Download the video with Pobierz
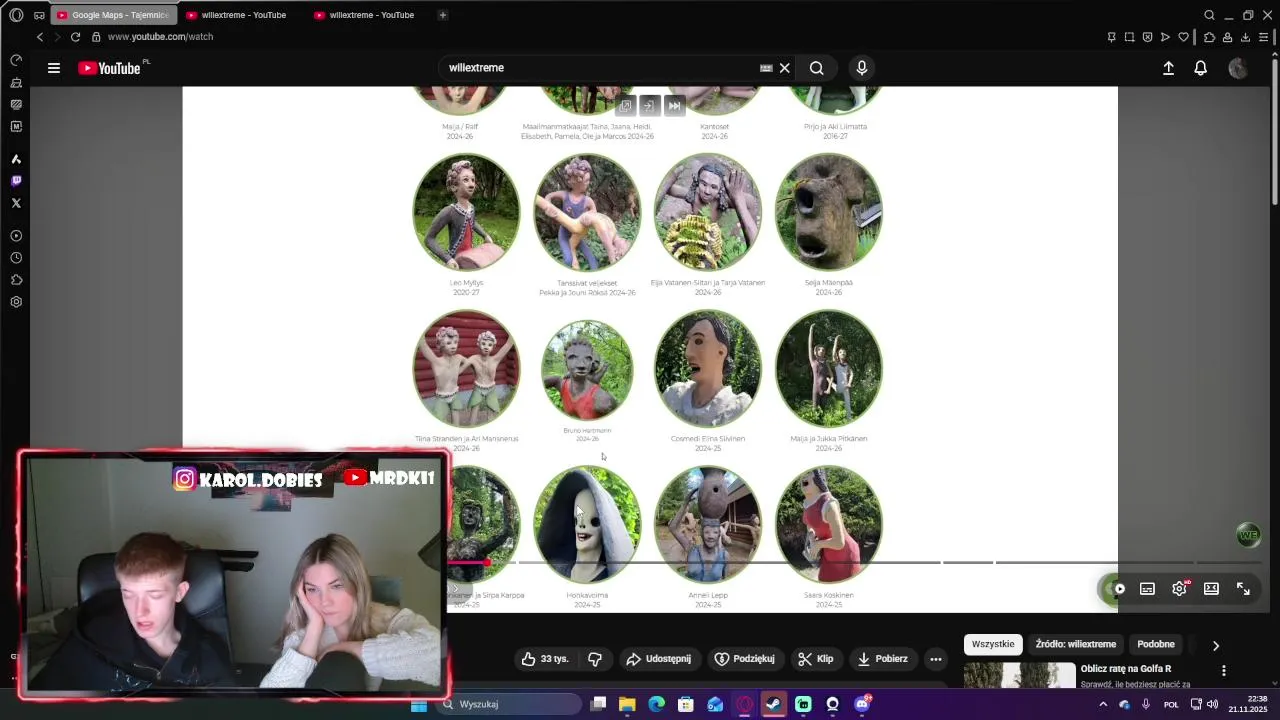This screenshot has width=1280, height=720. (x=883, y=659)
